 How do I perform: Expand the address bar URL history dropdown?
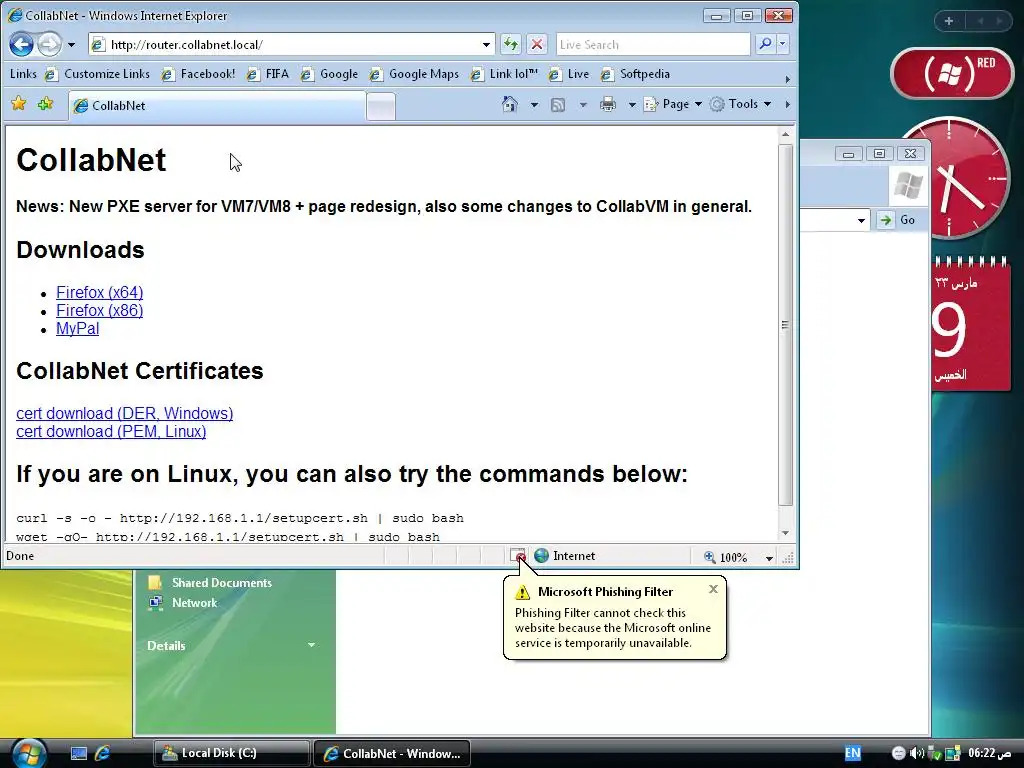coord(486,45)
